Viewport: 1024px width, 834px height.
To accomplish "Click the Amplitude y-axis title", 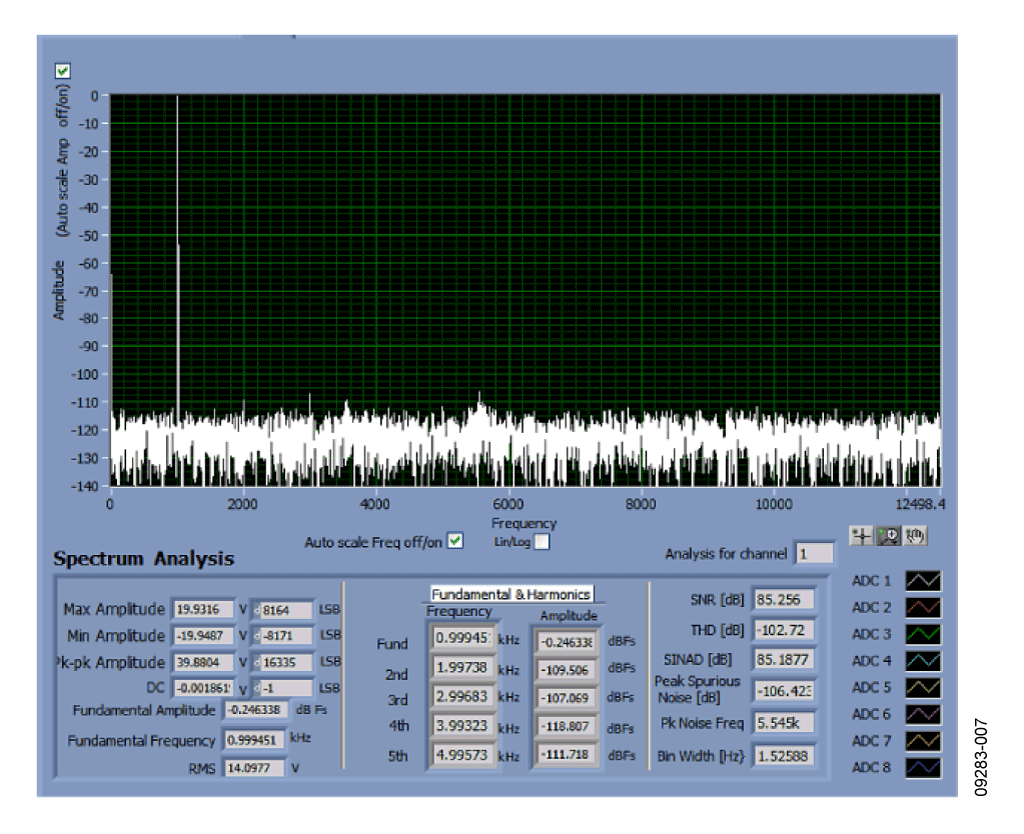I will pos(59,291).
